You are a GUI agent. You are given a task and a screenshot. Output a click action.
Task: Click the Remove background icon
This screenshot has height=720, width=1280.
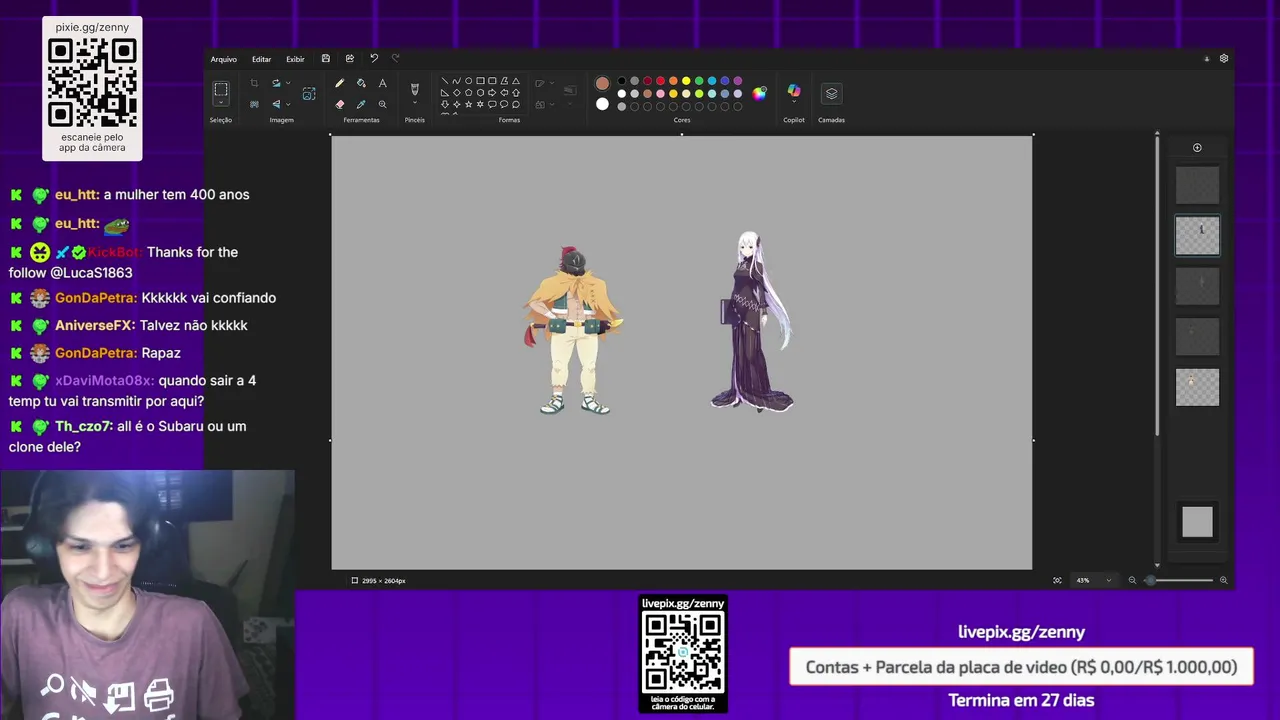point(254,104)
